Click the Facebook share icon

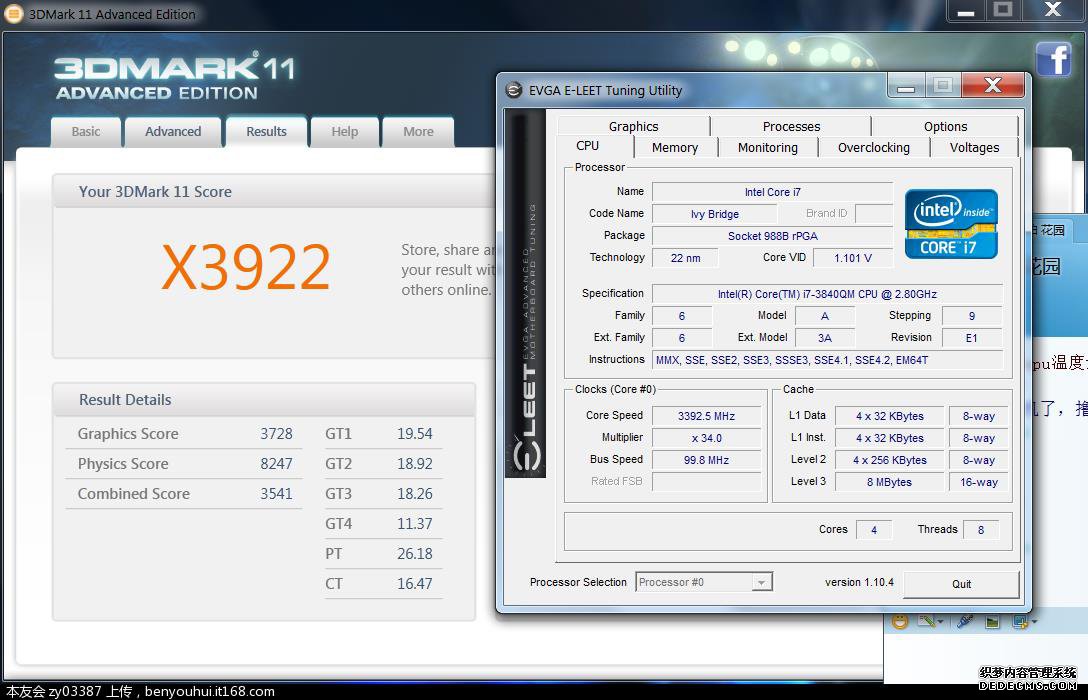tap(1053, 60)
